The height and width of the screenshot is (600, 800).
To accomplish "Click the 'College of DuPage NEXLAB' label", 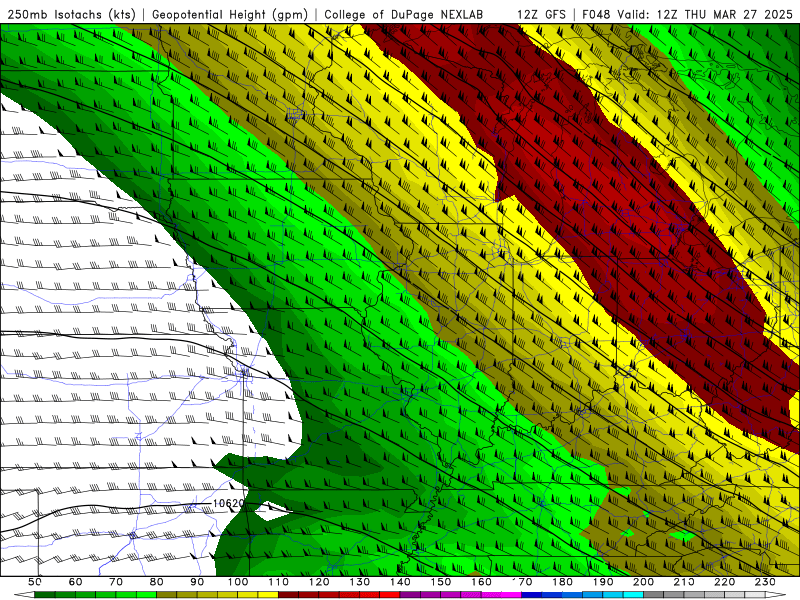I will point(404,14).
